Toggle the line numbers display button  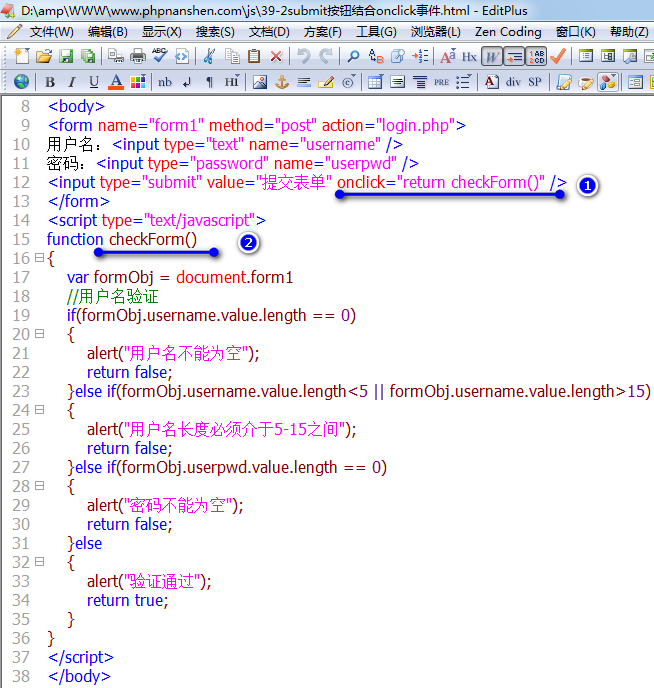[536, 57]
